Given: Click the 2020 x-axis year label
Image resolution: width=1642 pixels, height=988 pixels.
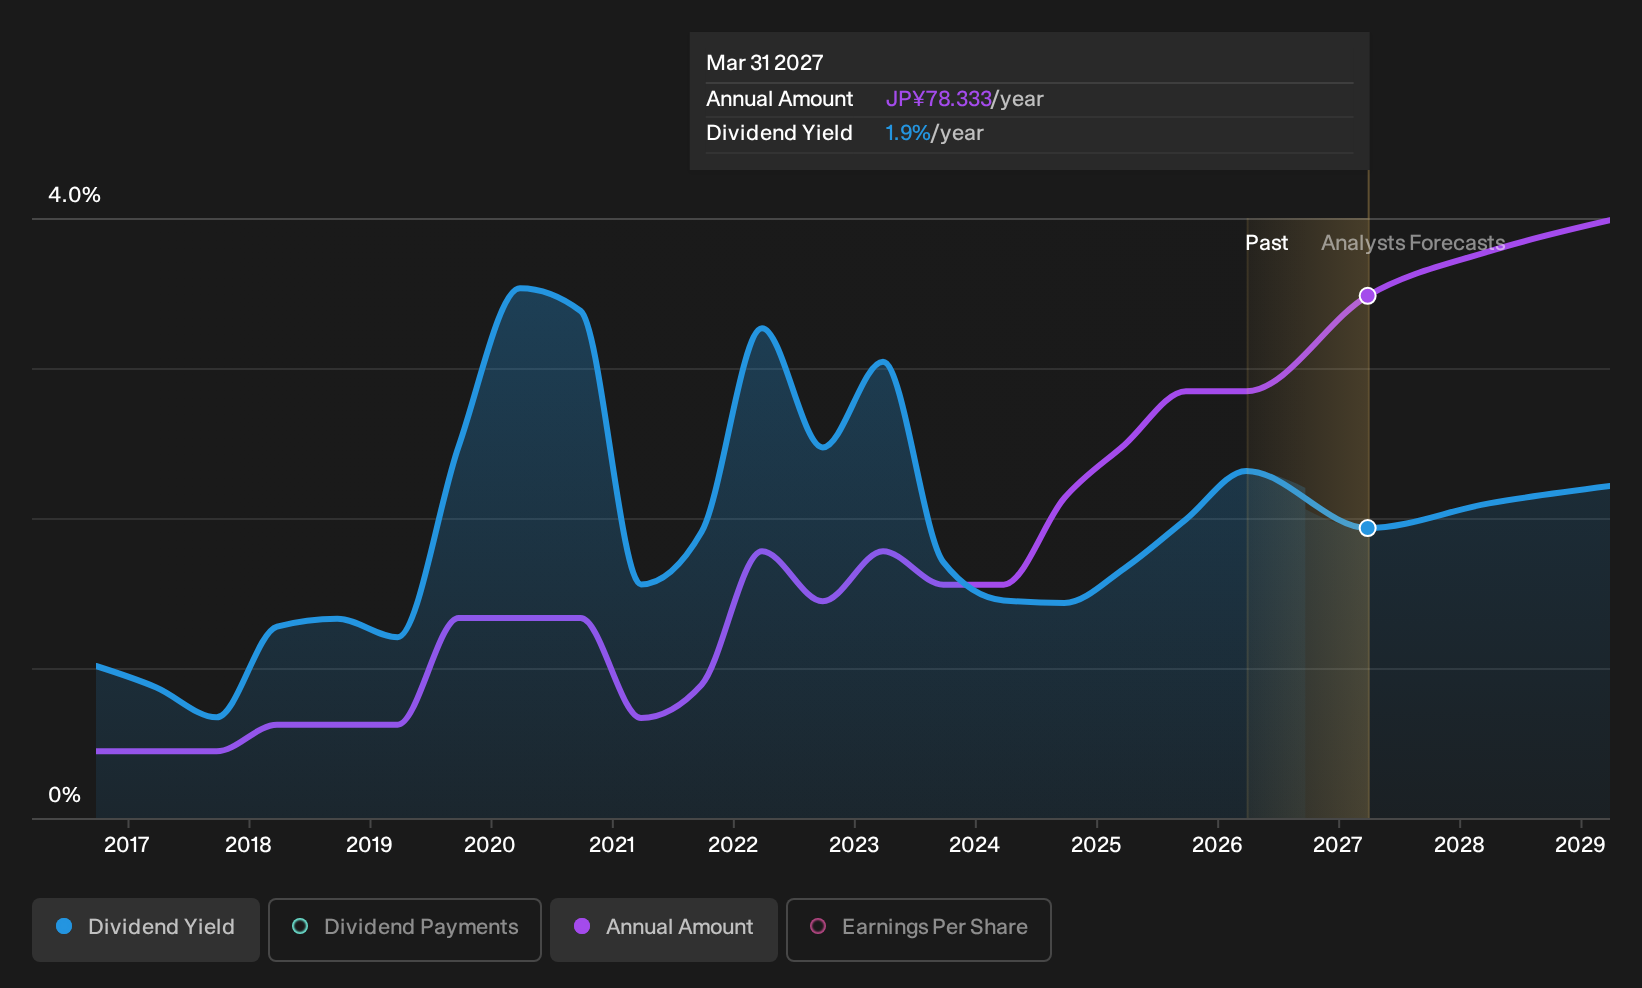Looking at the screenshot, I should click(x=490, y=845).
